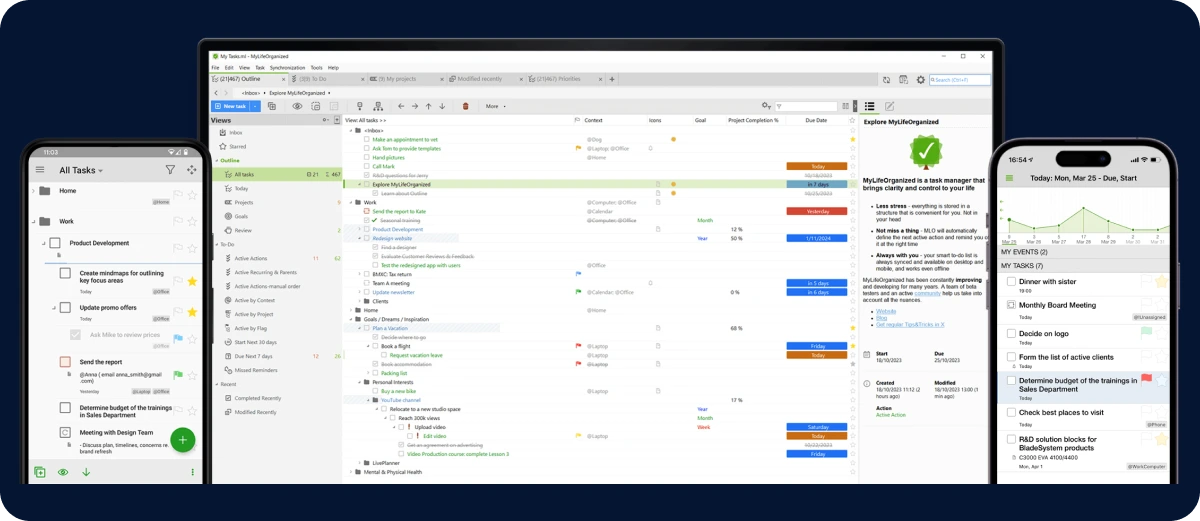Open the Website link in notes panel
Screen dimensions: 1200x521
pyautogui.click(x=886, y=311)
